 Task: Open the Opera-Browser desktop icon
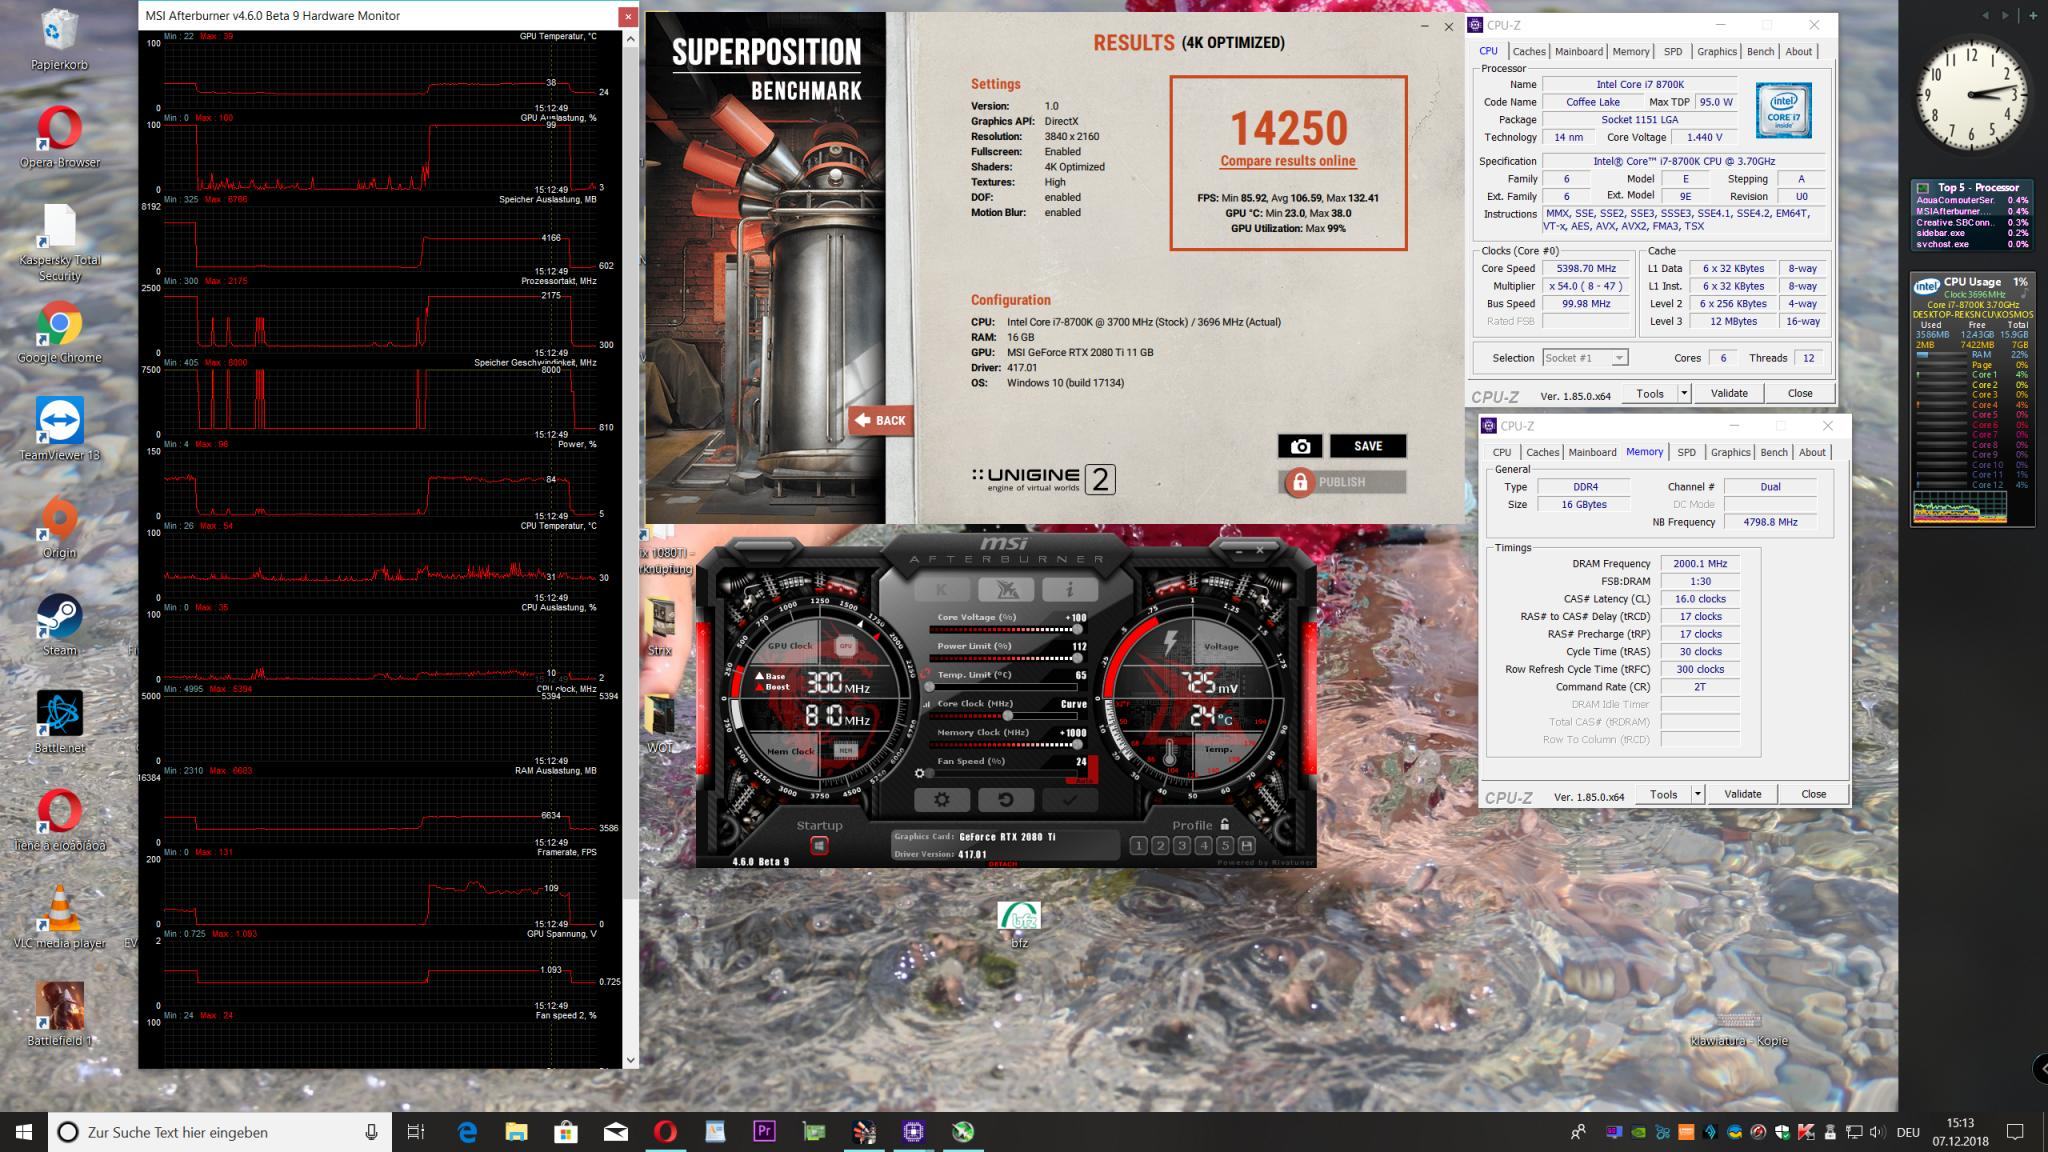tap(60, 138)
